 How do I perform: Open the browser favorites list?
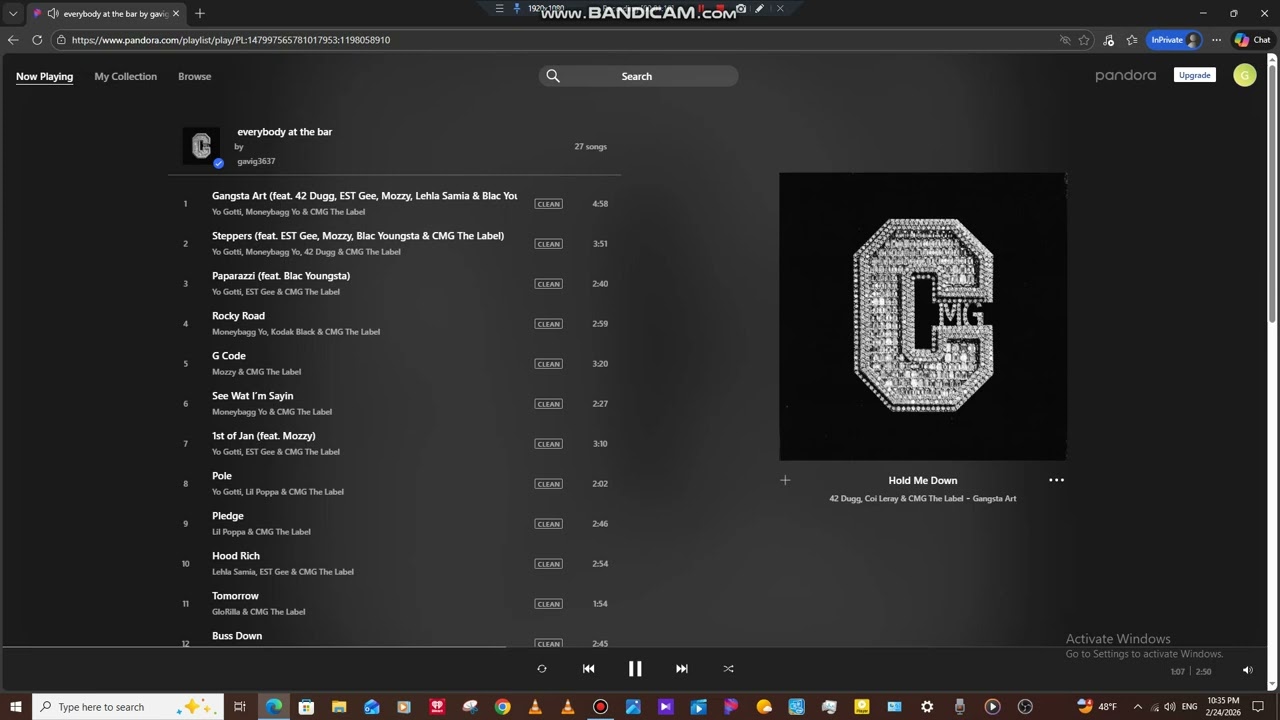pos(1131,40)
